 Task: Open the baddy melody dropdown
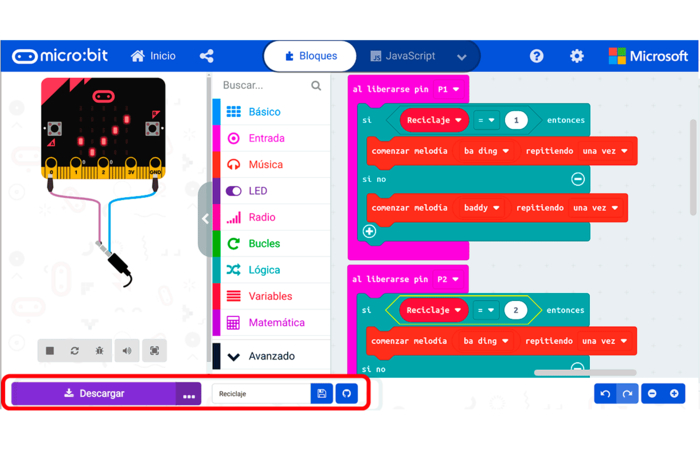coord(481,208)
